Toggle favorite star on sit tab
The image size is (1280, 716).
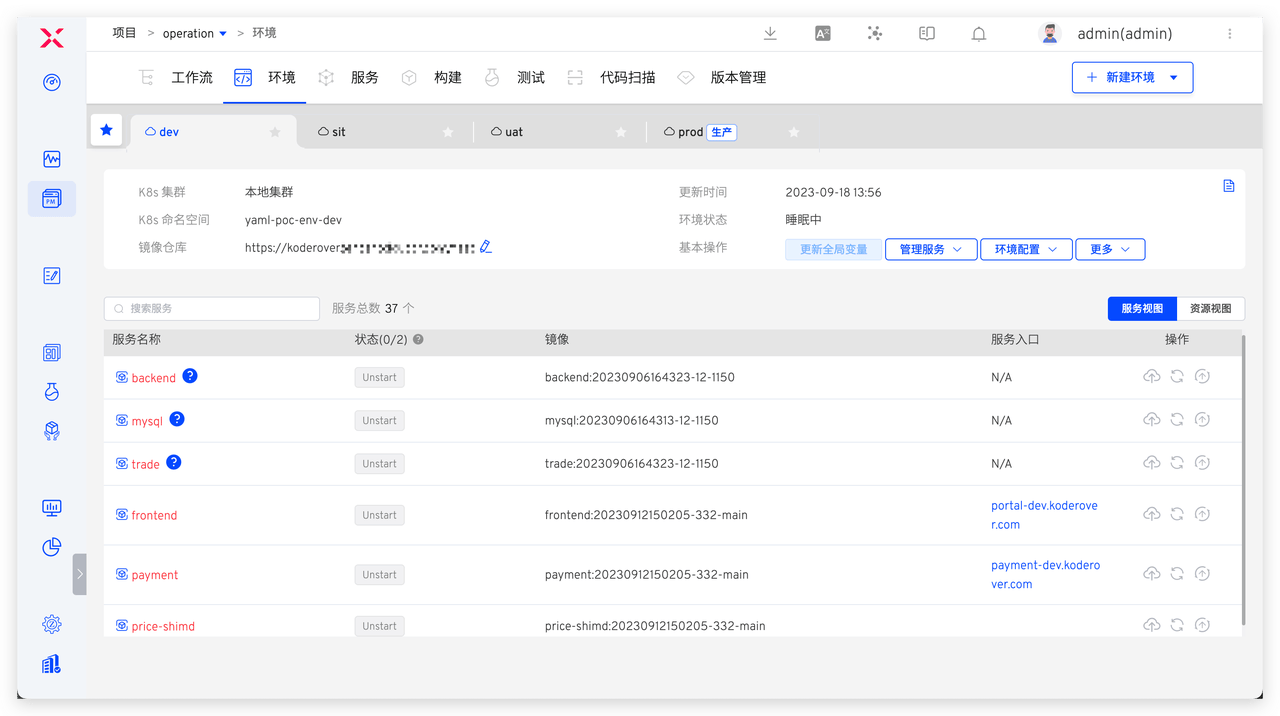pyautogui.click(x=448, y=132)
